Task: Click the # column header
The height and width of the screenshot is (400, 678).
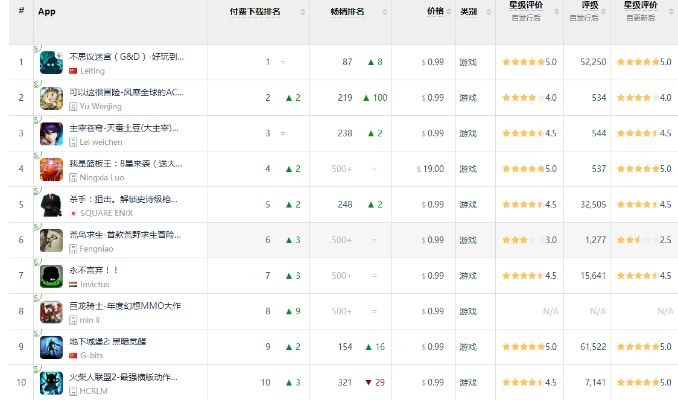Action: tap(21, 10)
